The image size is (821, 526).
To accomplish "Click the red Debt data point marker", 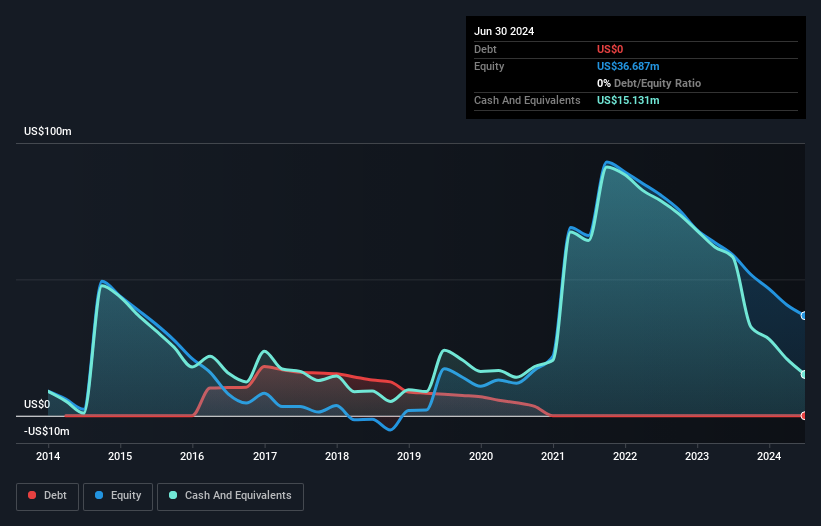I will coord(804,416).
